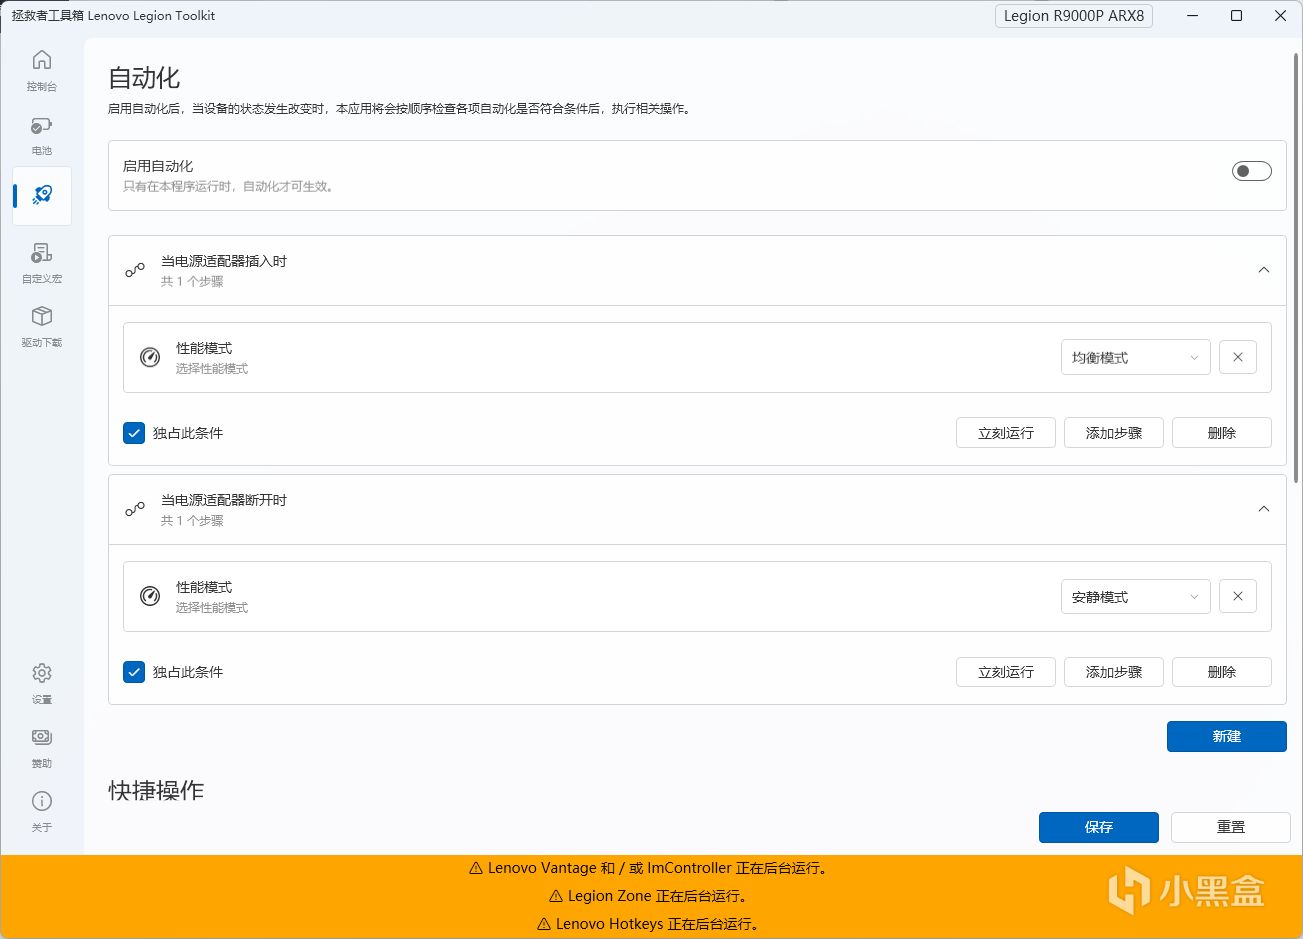Image resolution: width=1303 pixels, height=939 pixels.
Task: Click the Lenovo Vantage ImController warning message
Action: pos(651,868)
